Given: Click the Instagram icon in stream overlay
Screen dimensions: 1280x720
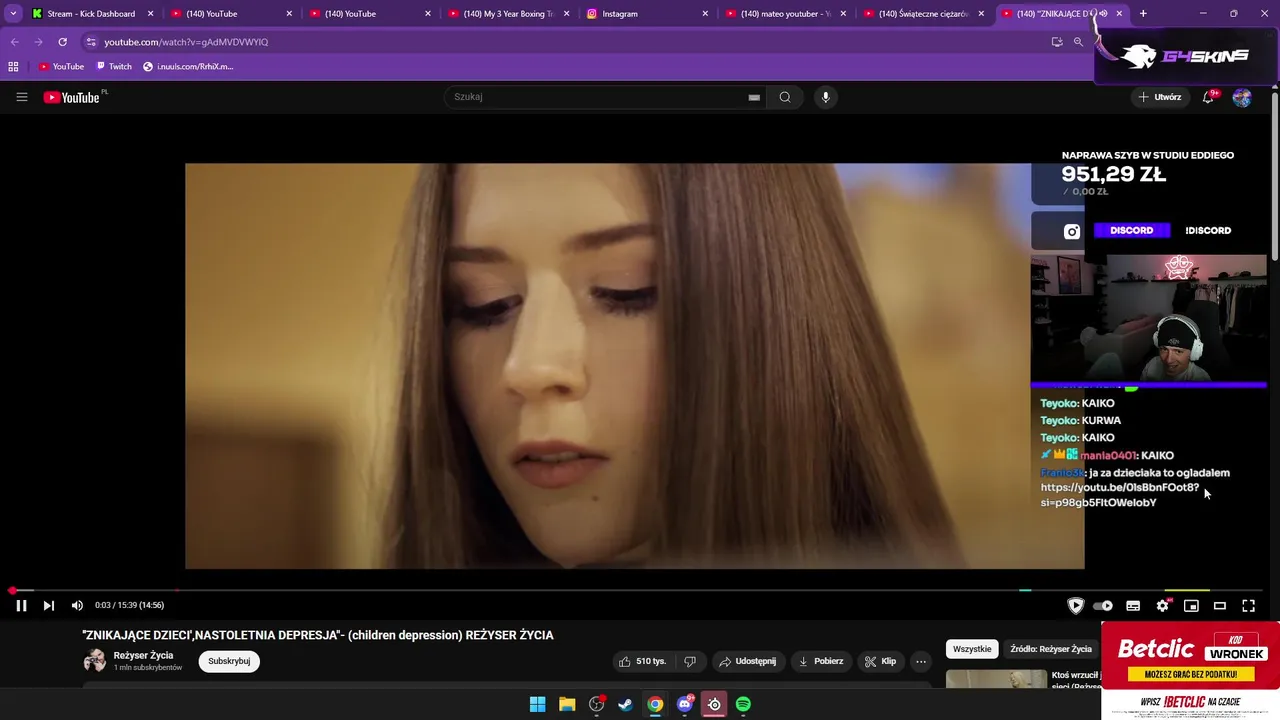Looking at the screenshot, I should tap(1072, 231).
